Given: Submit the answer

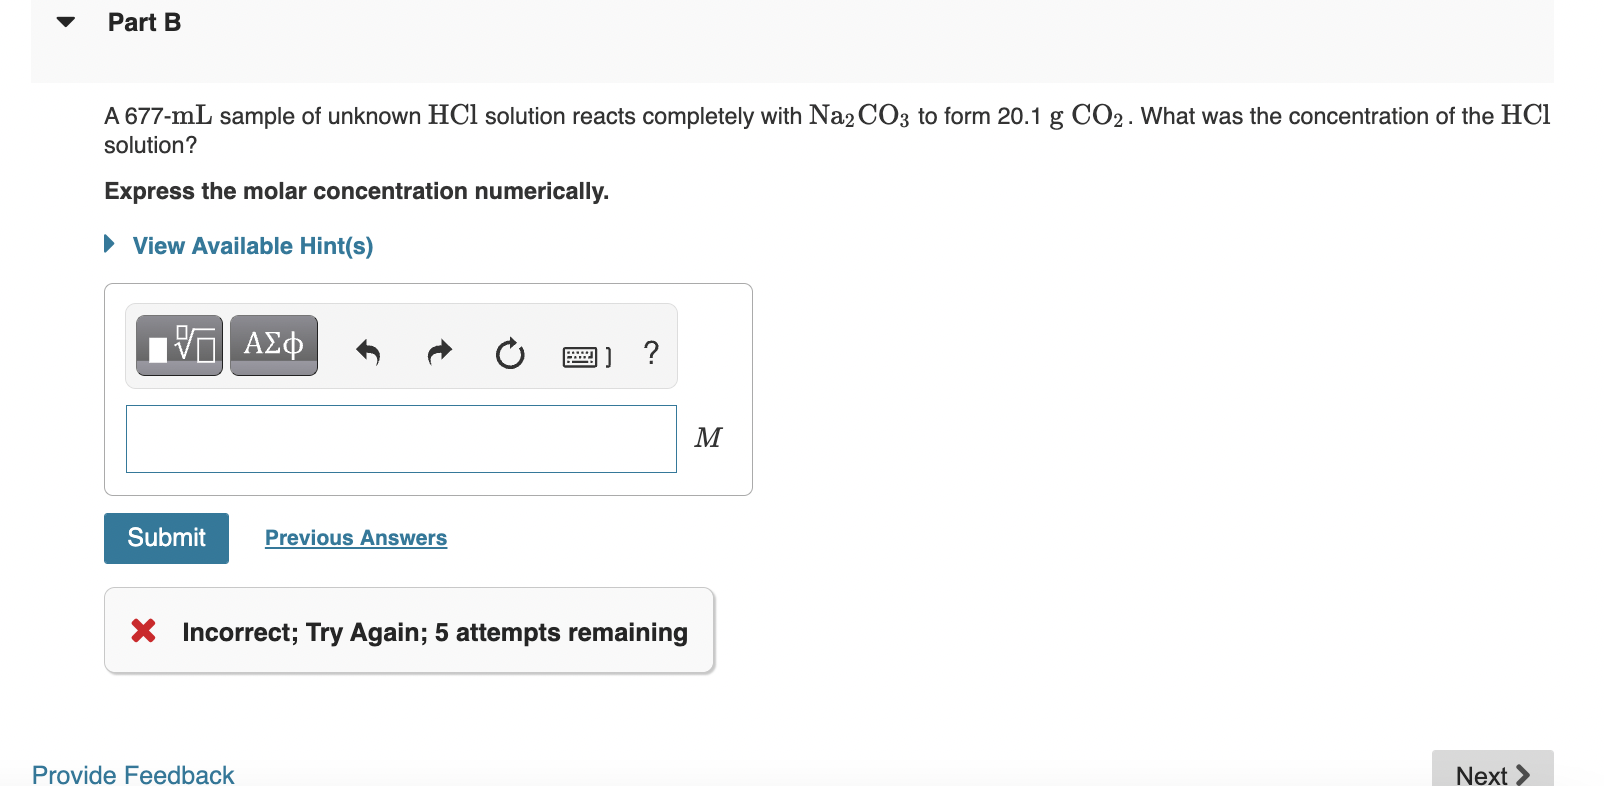Looking at the screenshot, I should click(166, 537).
